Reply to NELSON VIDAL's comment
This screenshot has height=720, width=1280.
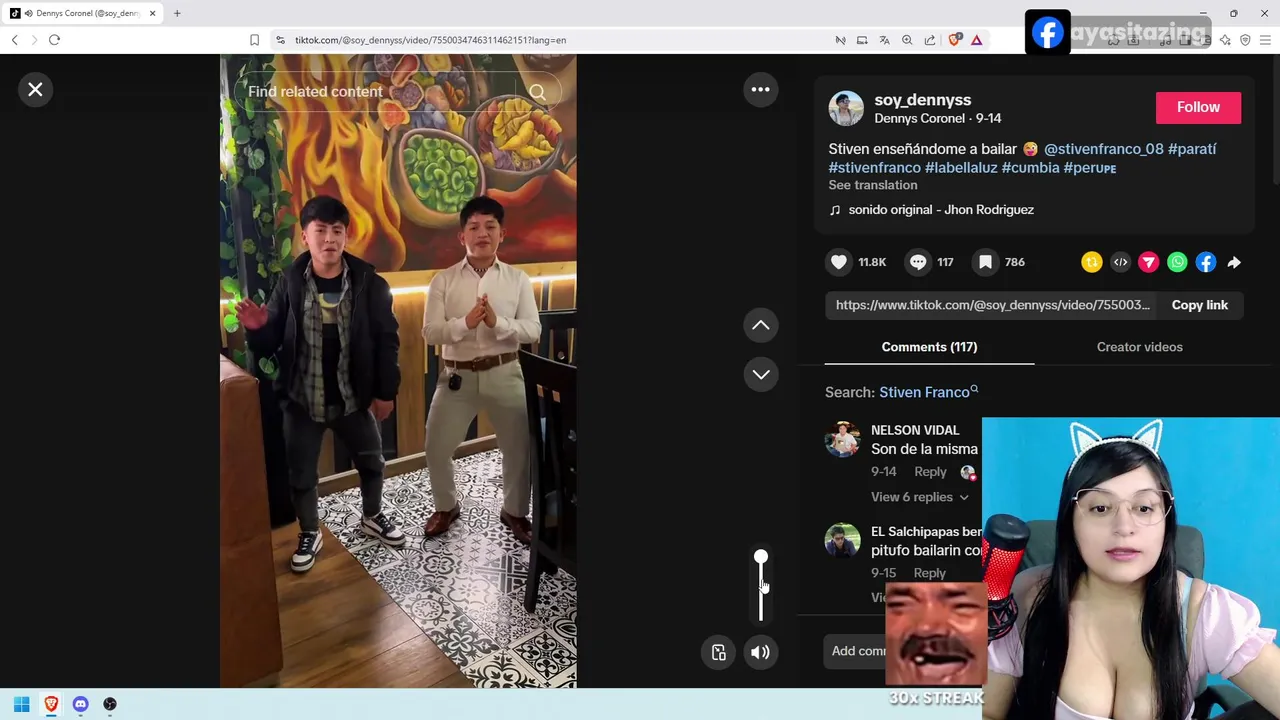(930, 472)
